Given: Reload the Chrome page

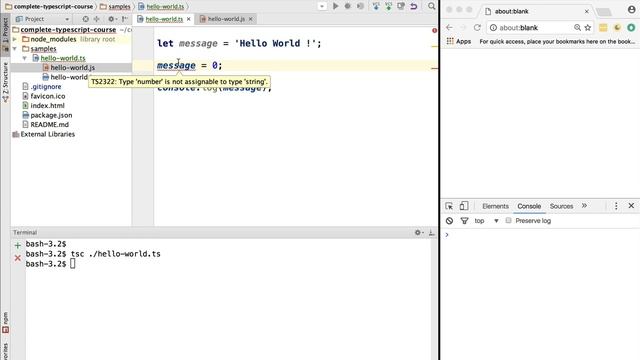Looking at the screenshot, I should pyautogui.click(x=477, y=27).
